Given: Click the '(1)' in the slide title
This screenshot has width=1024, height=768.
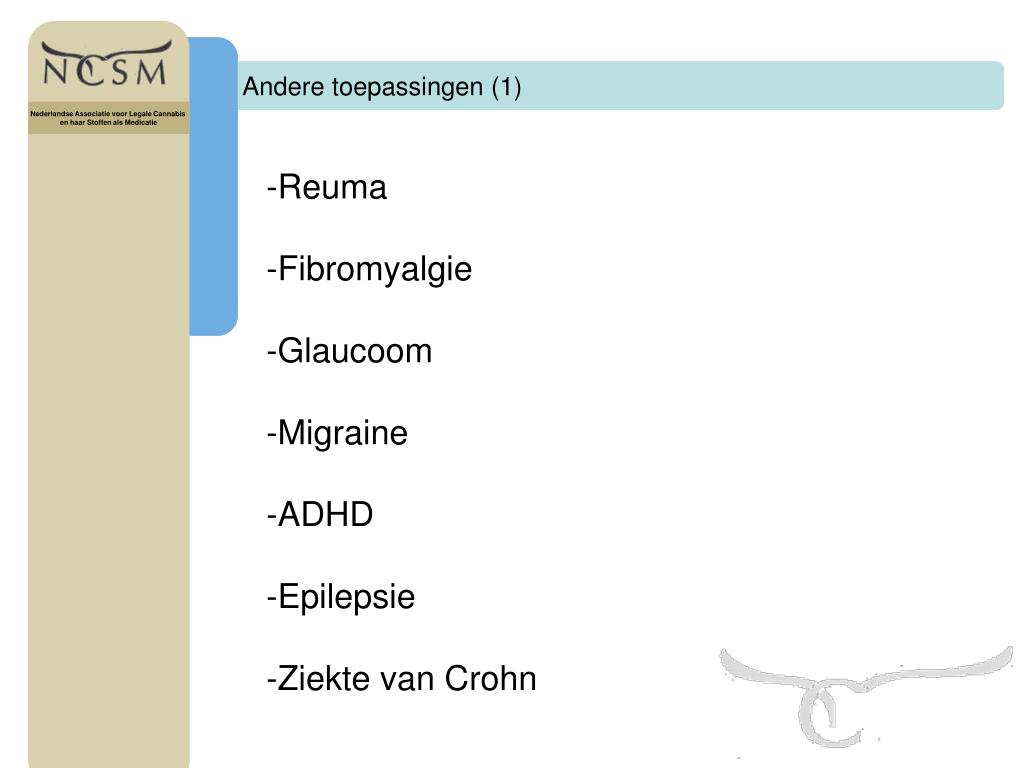Looking at the screenshot, I should point(505,88).
